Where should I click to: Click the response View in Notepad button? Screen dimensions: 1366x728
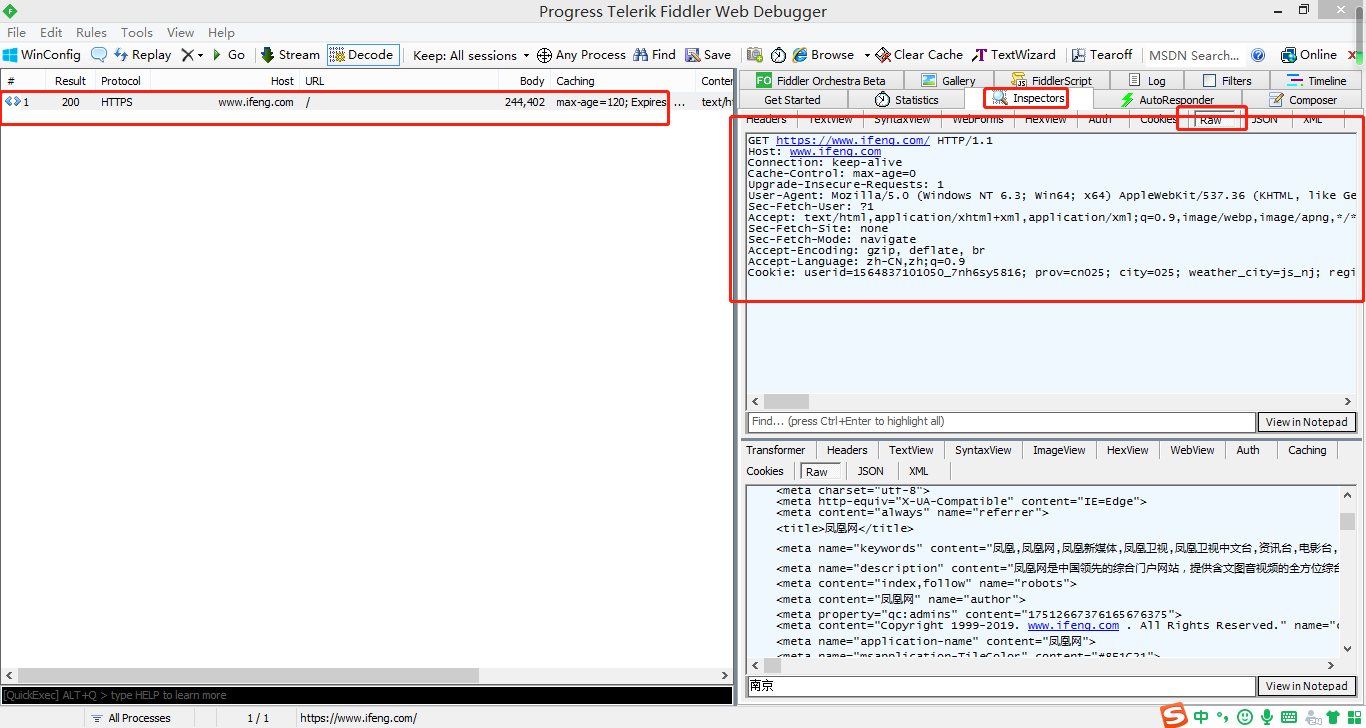coord(1306,686)
